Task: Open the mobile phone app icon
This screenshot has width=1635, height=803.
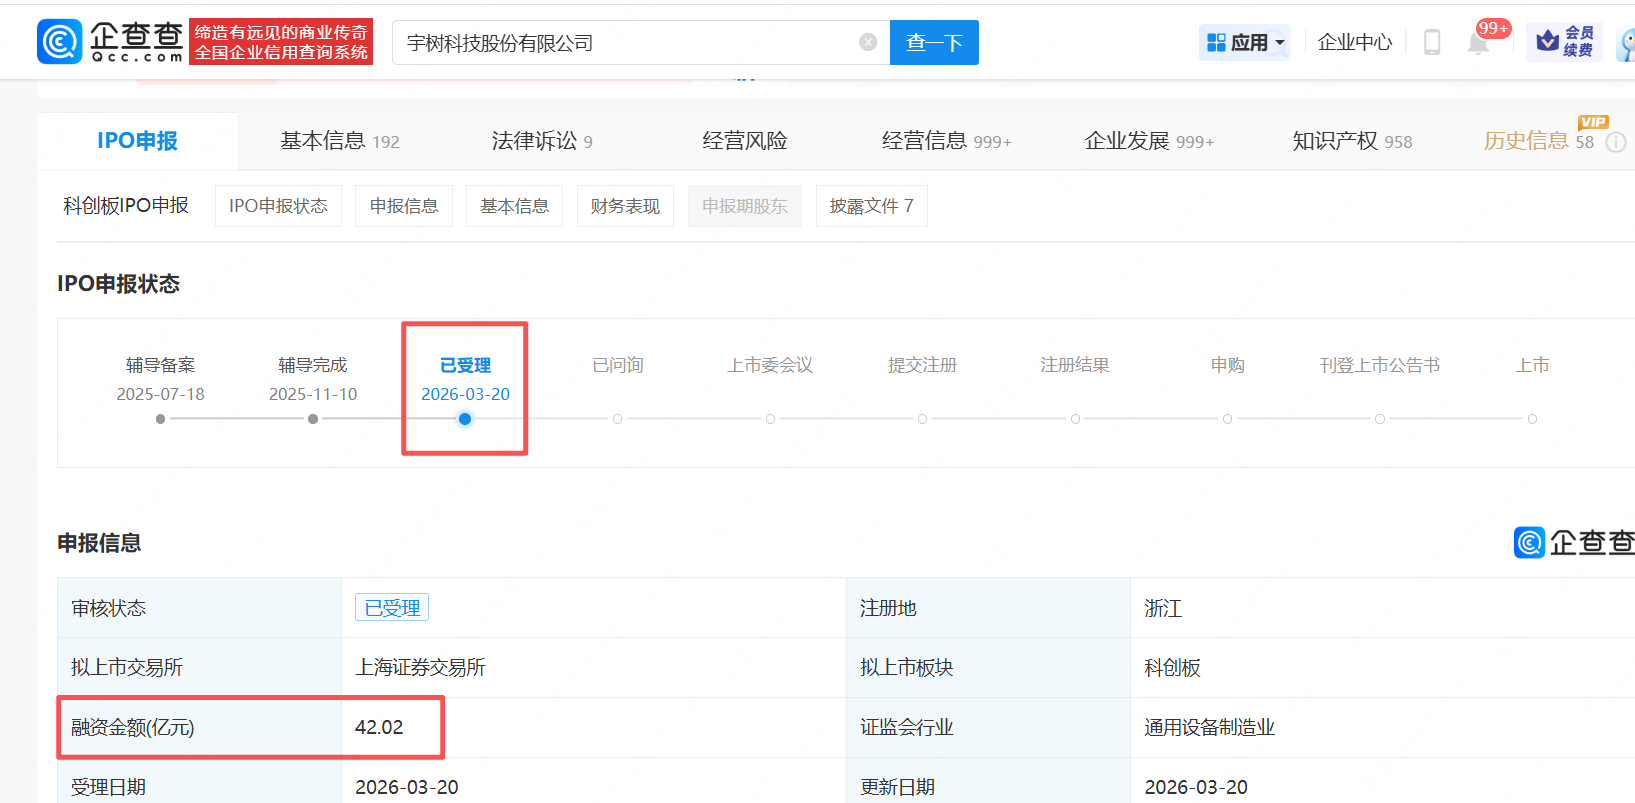Action: click(1432, 42)
